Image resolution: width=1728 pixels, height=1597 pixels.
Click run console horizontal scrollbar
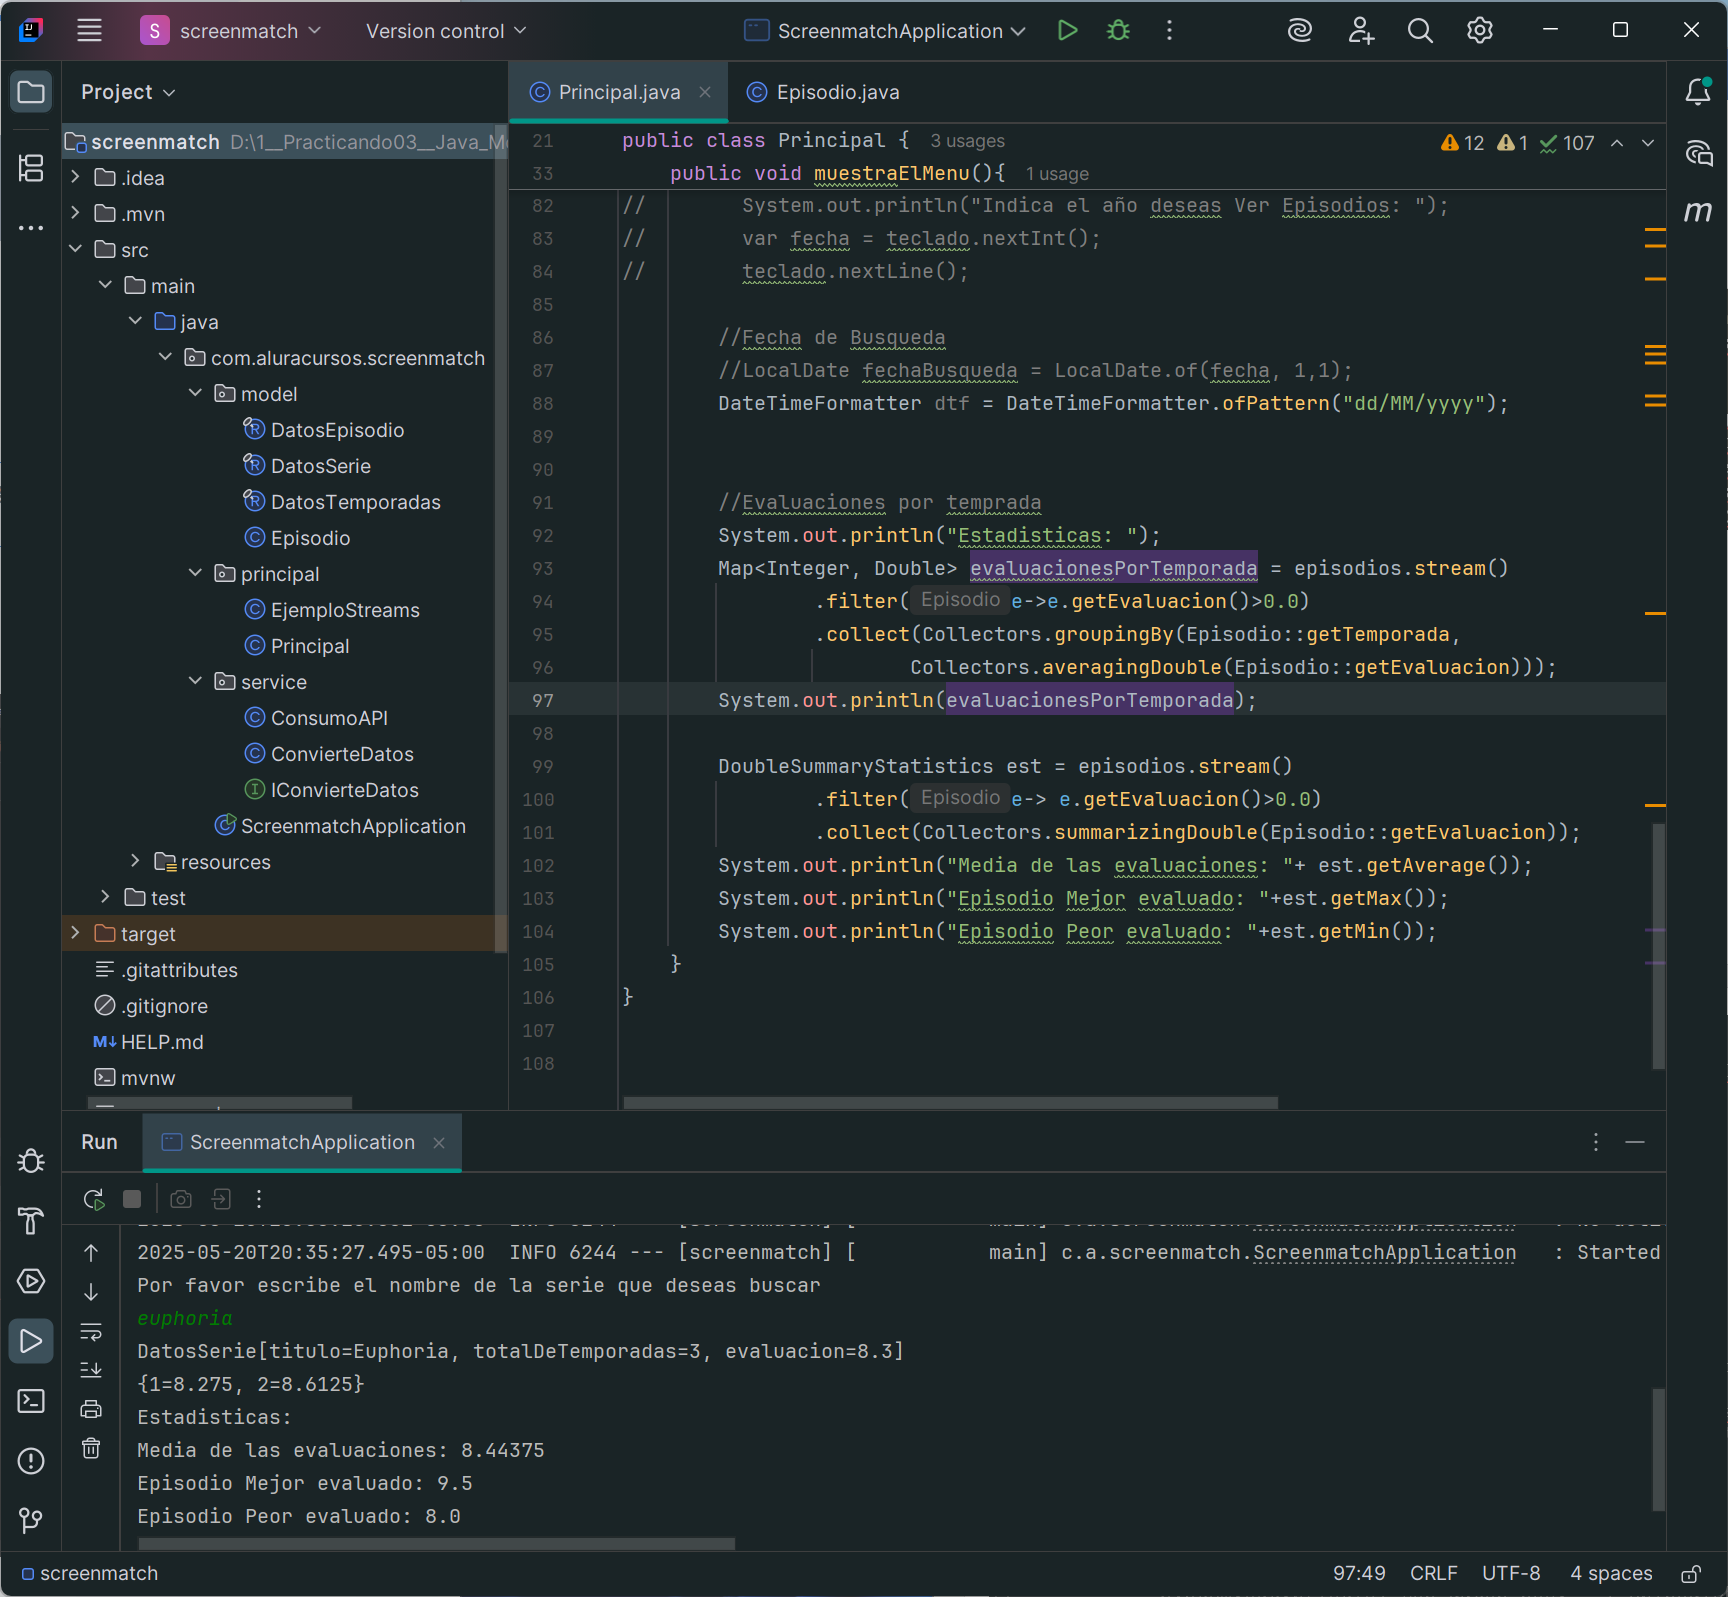pyautogui.click(x=436, y=1544)
